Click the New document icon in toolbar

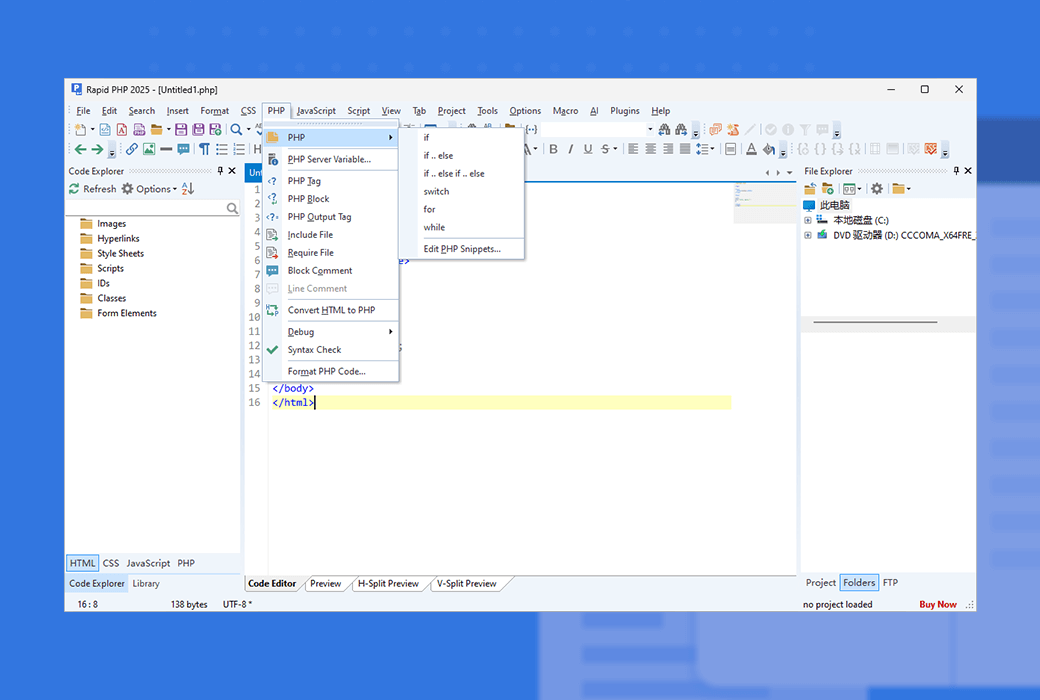80,129
